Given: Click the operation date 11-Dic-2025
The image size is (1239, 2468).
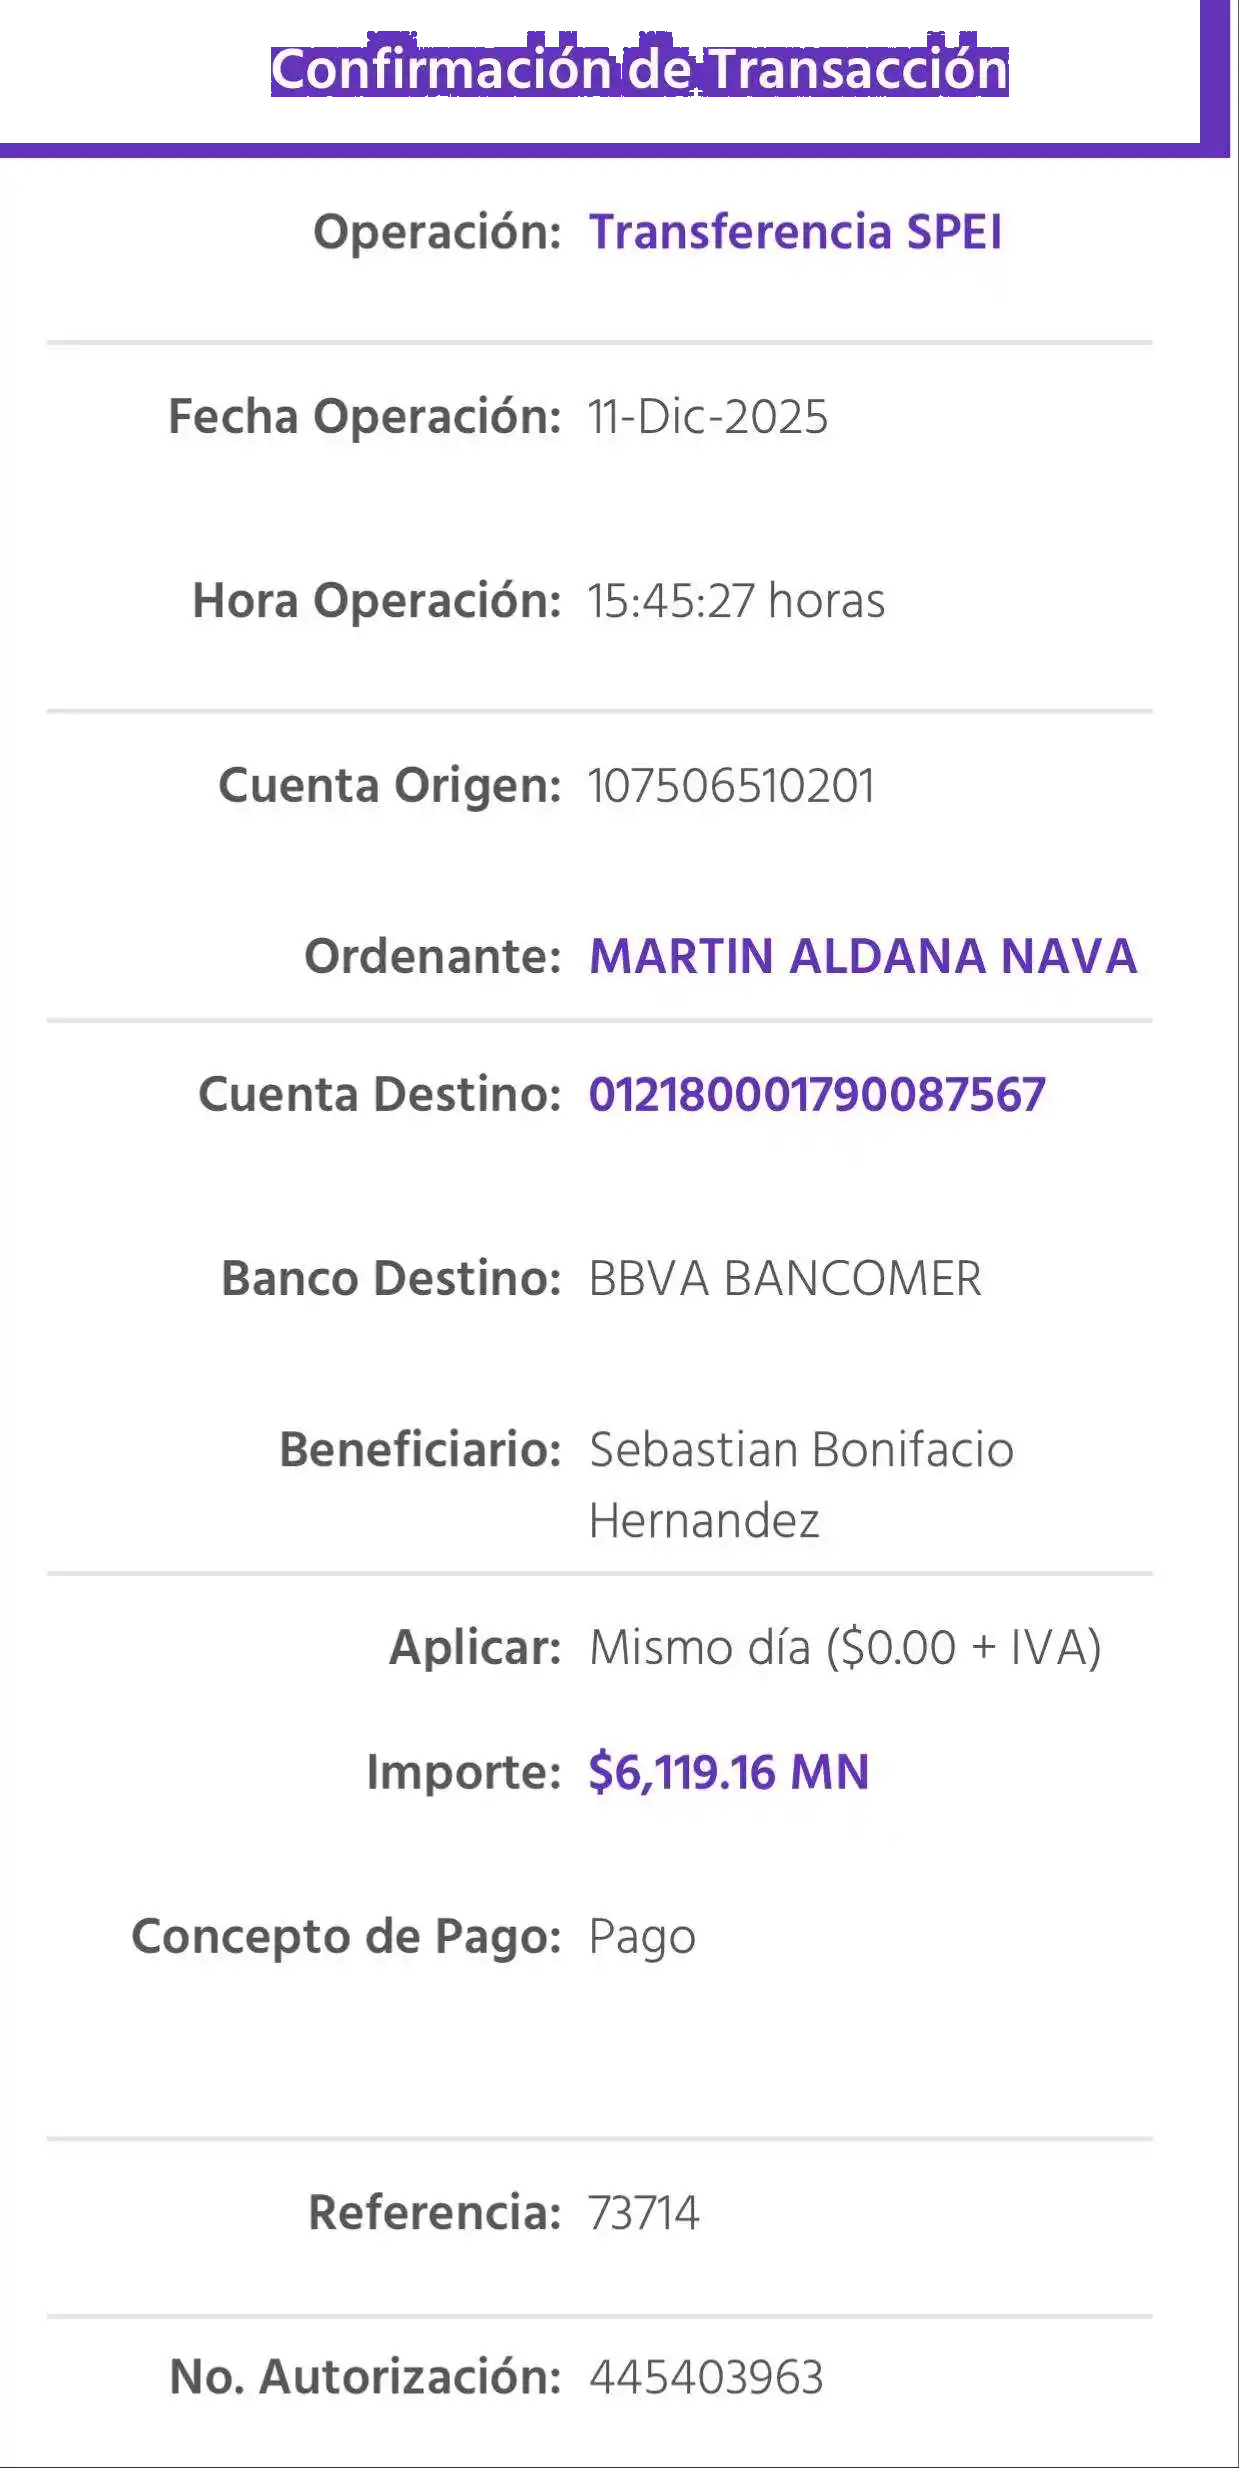Looking at the screenshot, I should click(708, 417).
